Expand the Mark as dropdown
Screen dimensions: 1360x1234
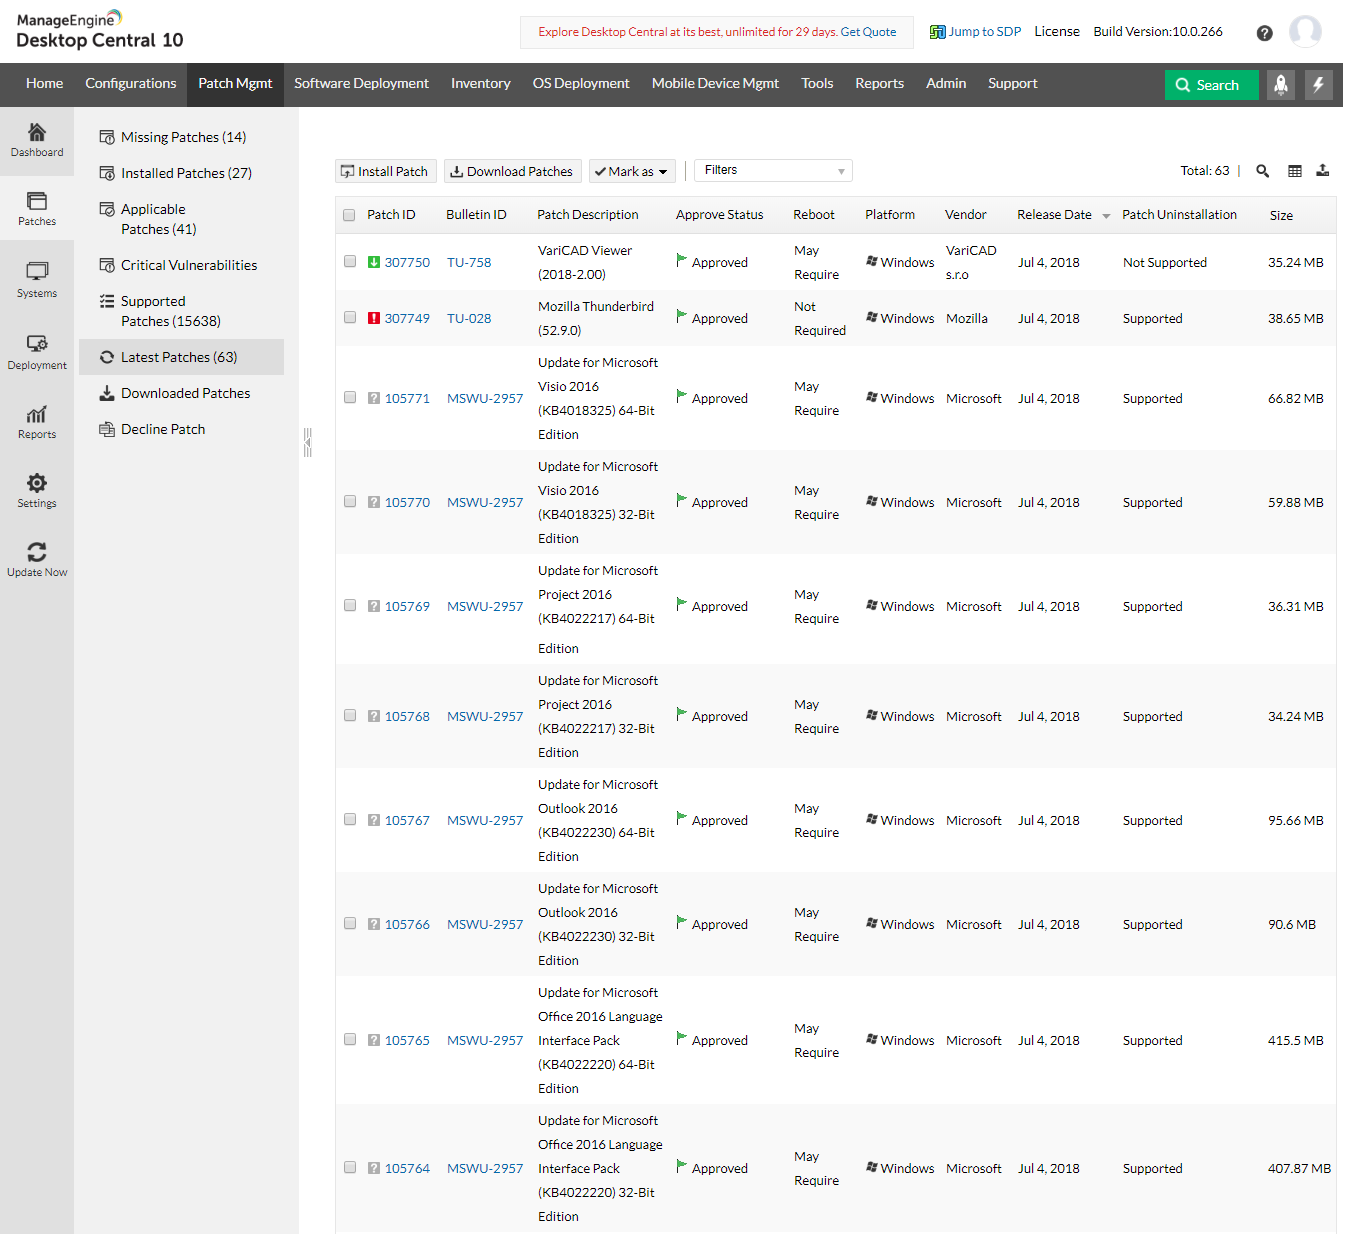click(x=632, y=171)
